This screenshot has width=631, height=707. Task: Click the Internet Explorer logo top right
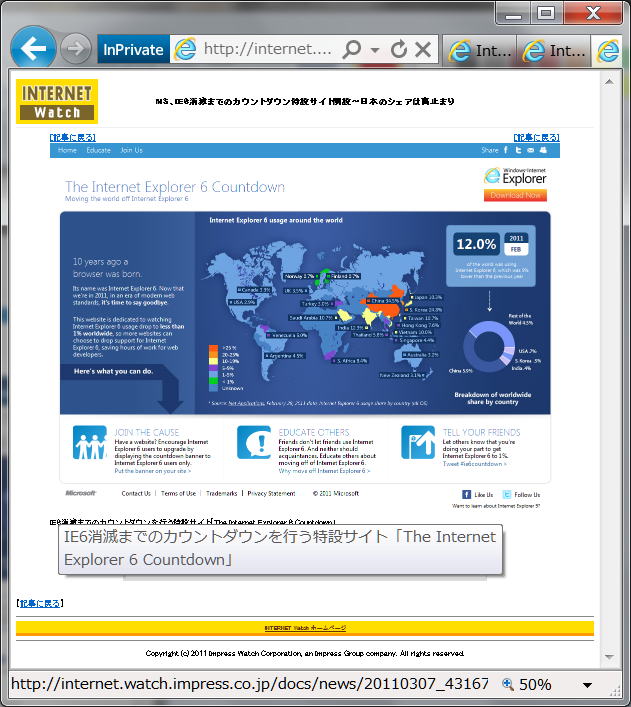(515, 176)
